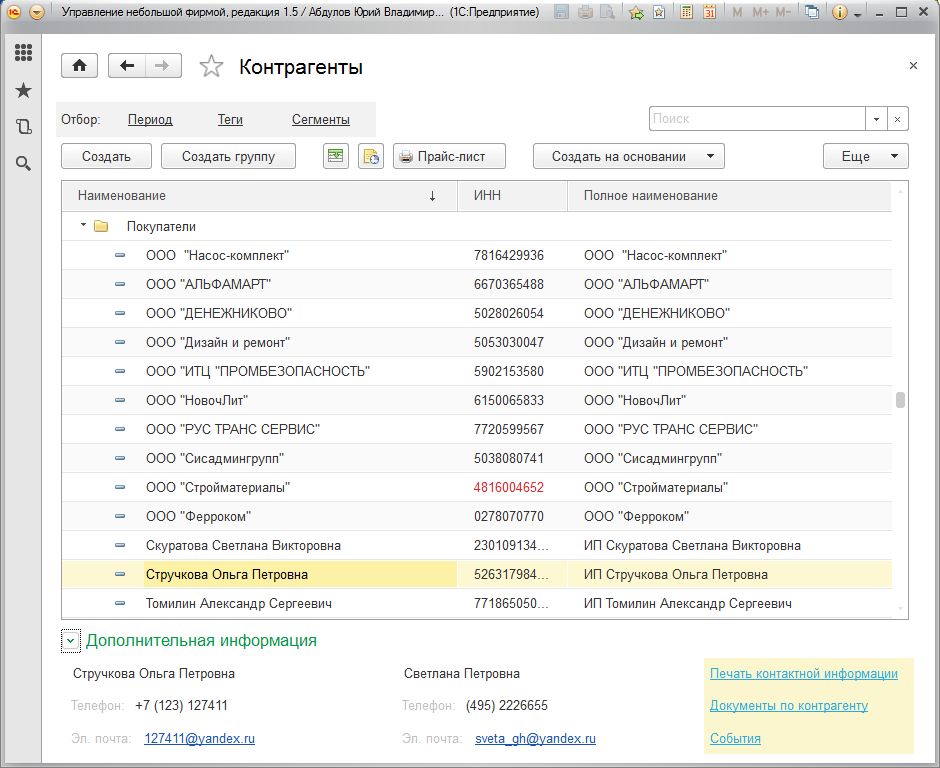The height and width of the screenshot is (768, 940).
Task: Add Контрагенты to favorites with star
Action: [211, 67]
